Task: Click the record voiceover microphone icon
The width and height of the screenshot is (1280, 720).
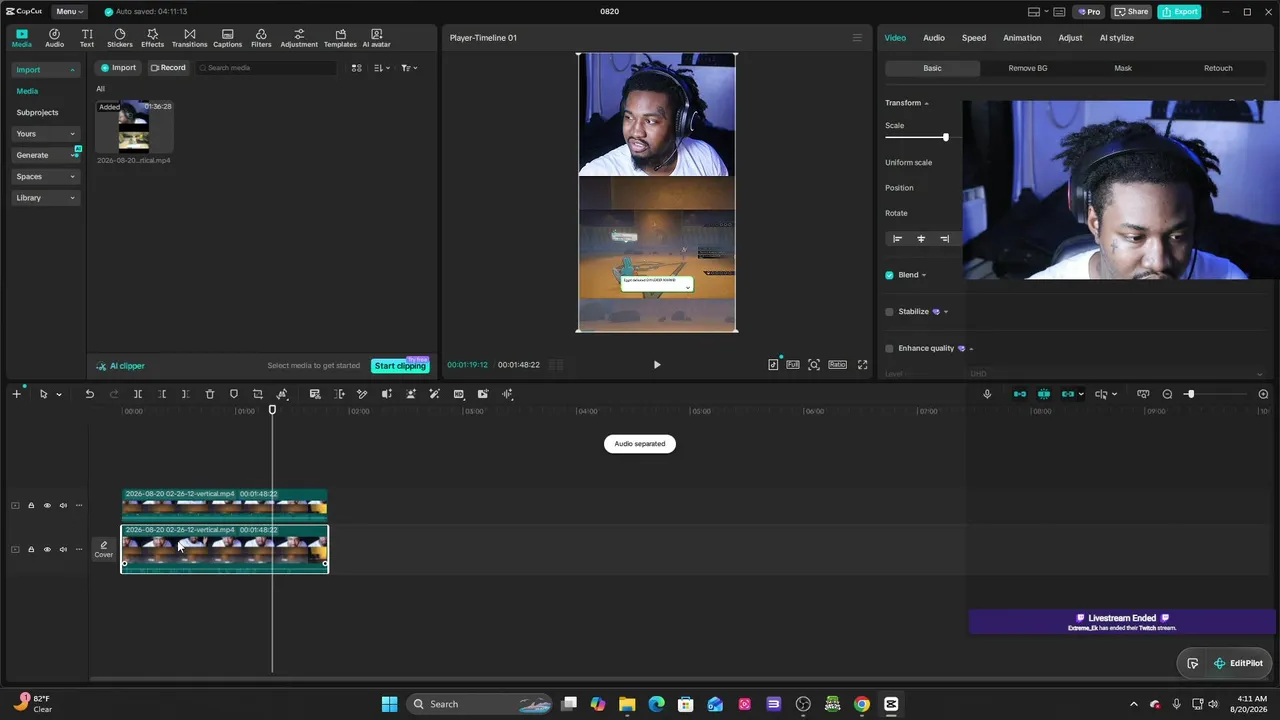Action: (x=987, y=394)
